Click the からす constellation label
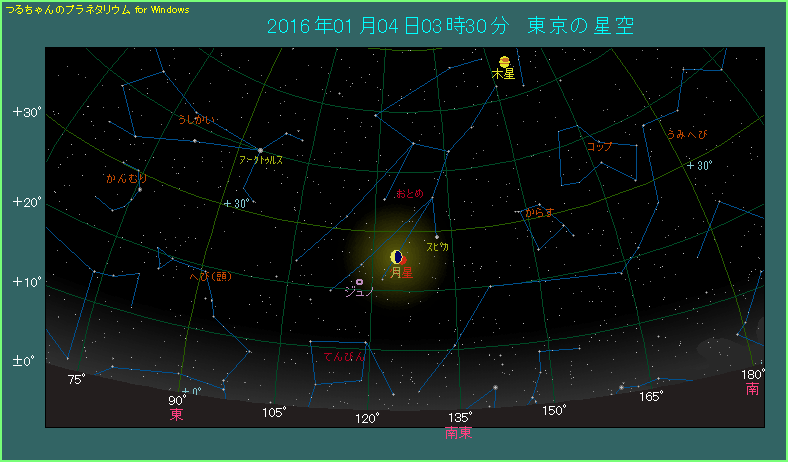The image size is (788, 462). click(x=539, y=212)
